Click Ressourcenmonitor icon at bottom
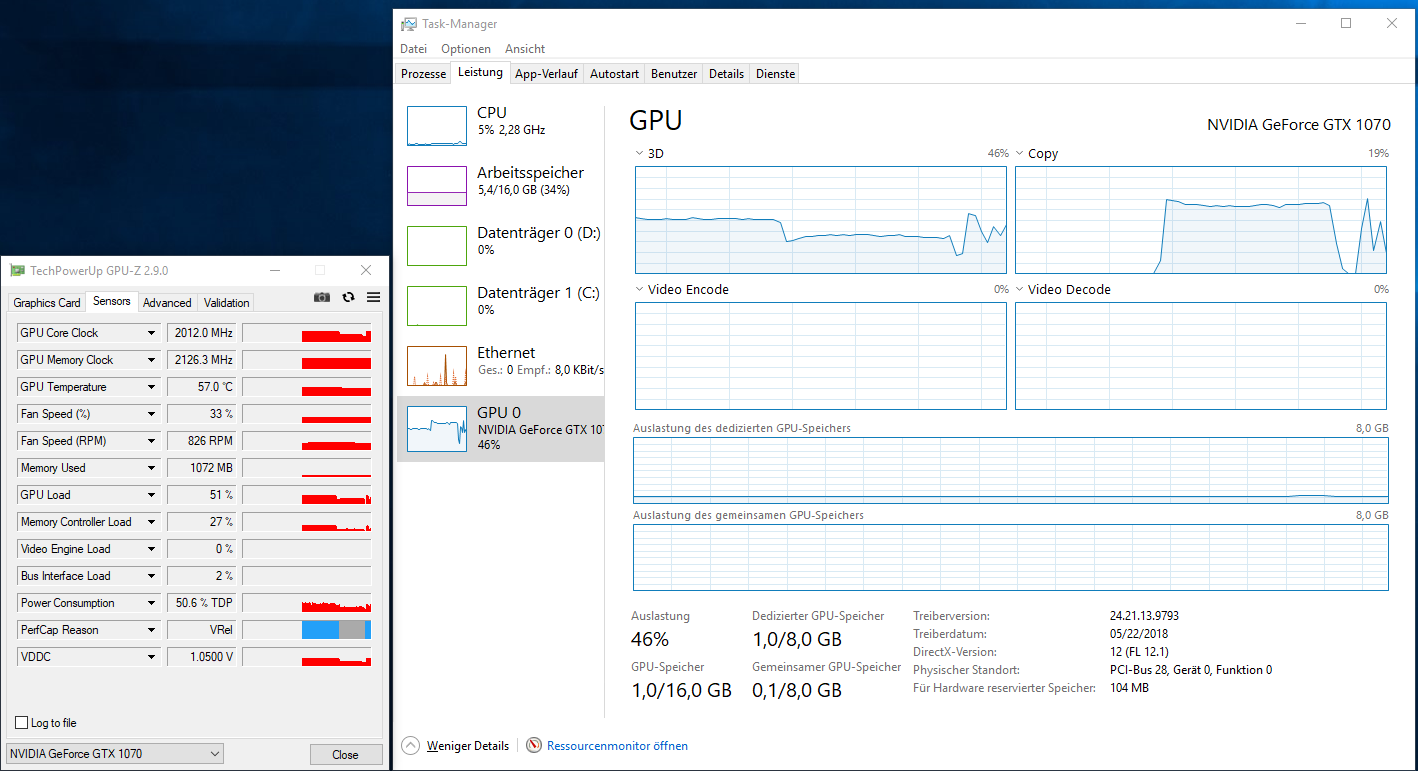The image size is (1418, 771). coord(534,745)
